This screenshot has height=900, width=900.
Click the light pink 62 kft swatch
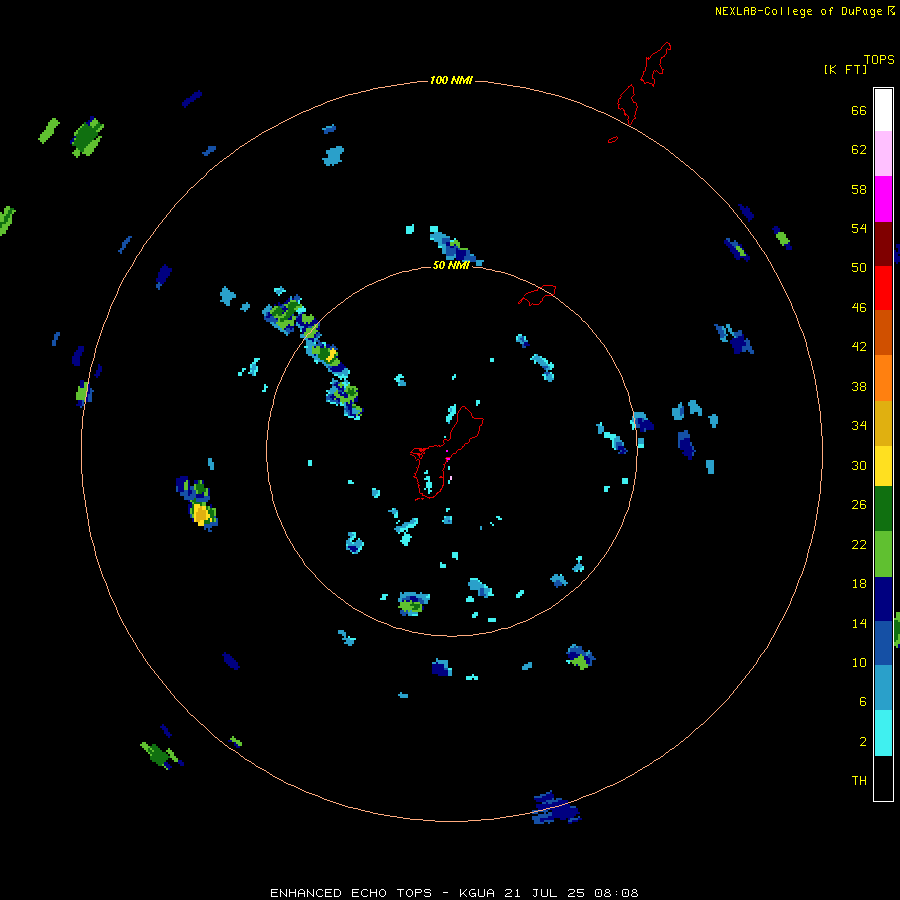pyautogui.click(x=883, y=154)
